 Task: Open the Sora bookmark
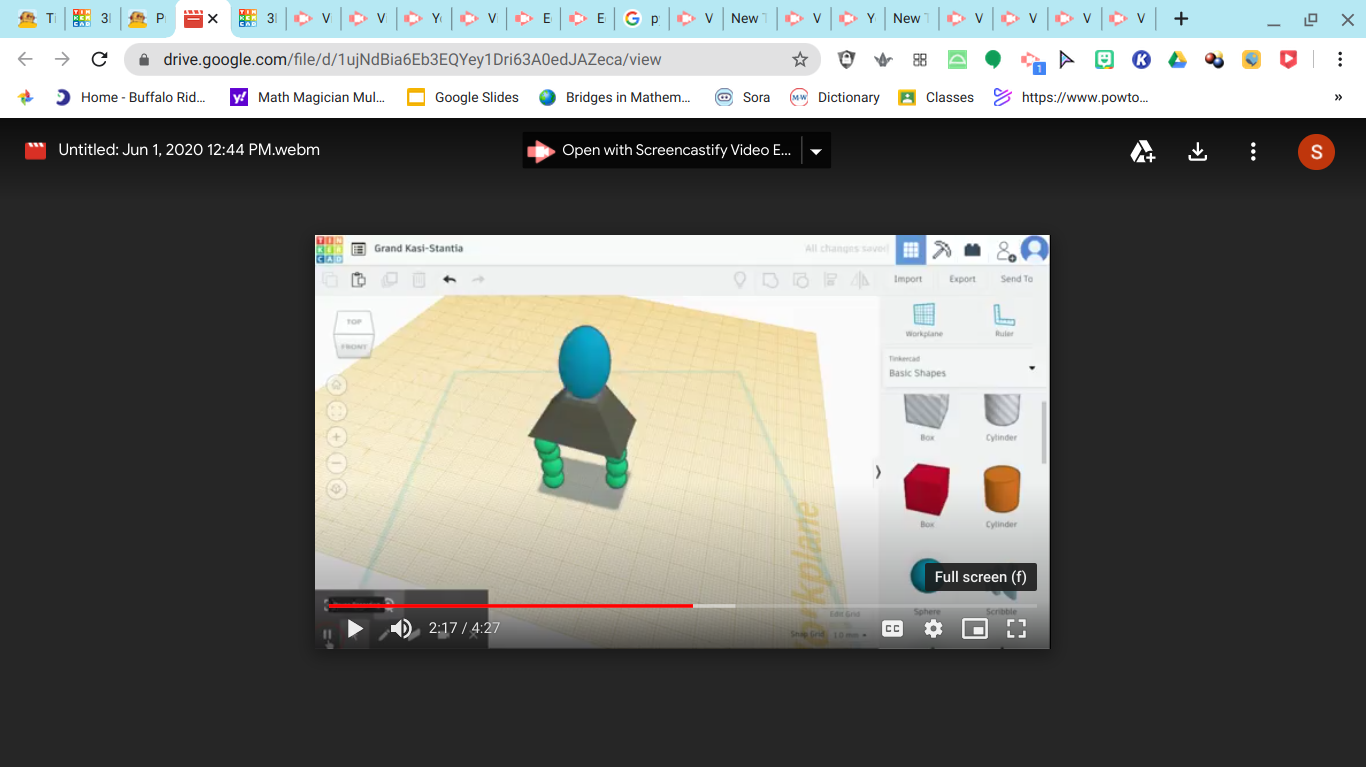click(743, 97)
